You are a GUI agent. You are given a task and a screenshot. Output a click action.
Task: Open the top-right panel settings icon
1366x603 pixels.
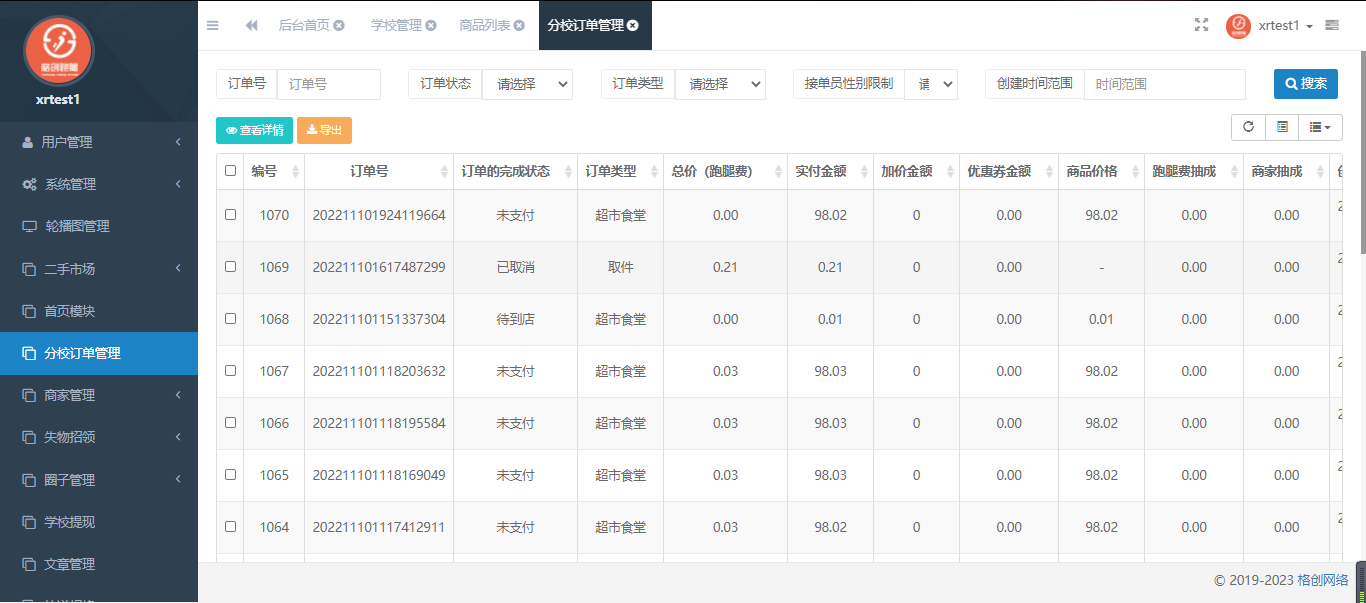point(1332,26)
